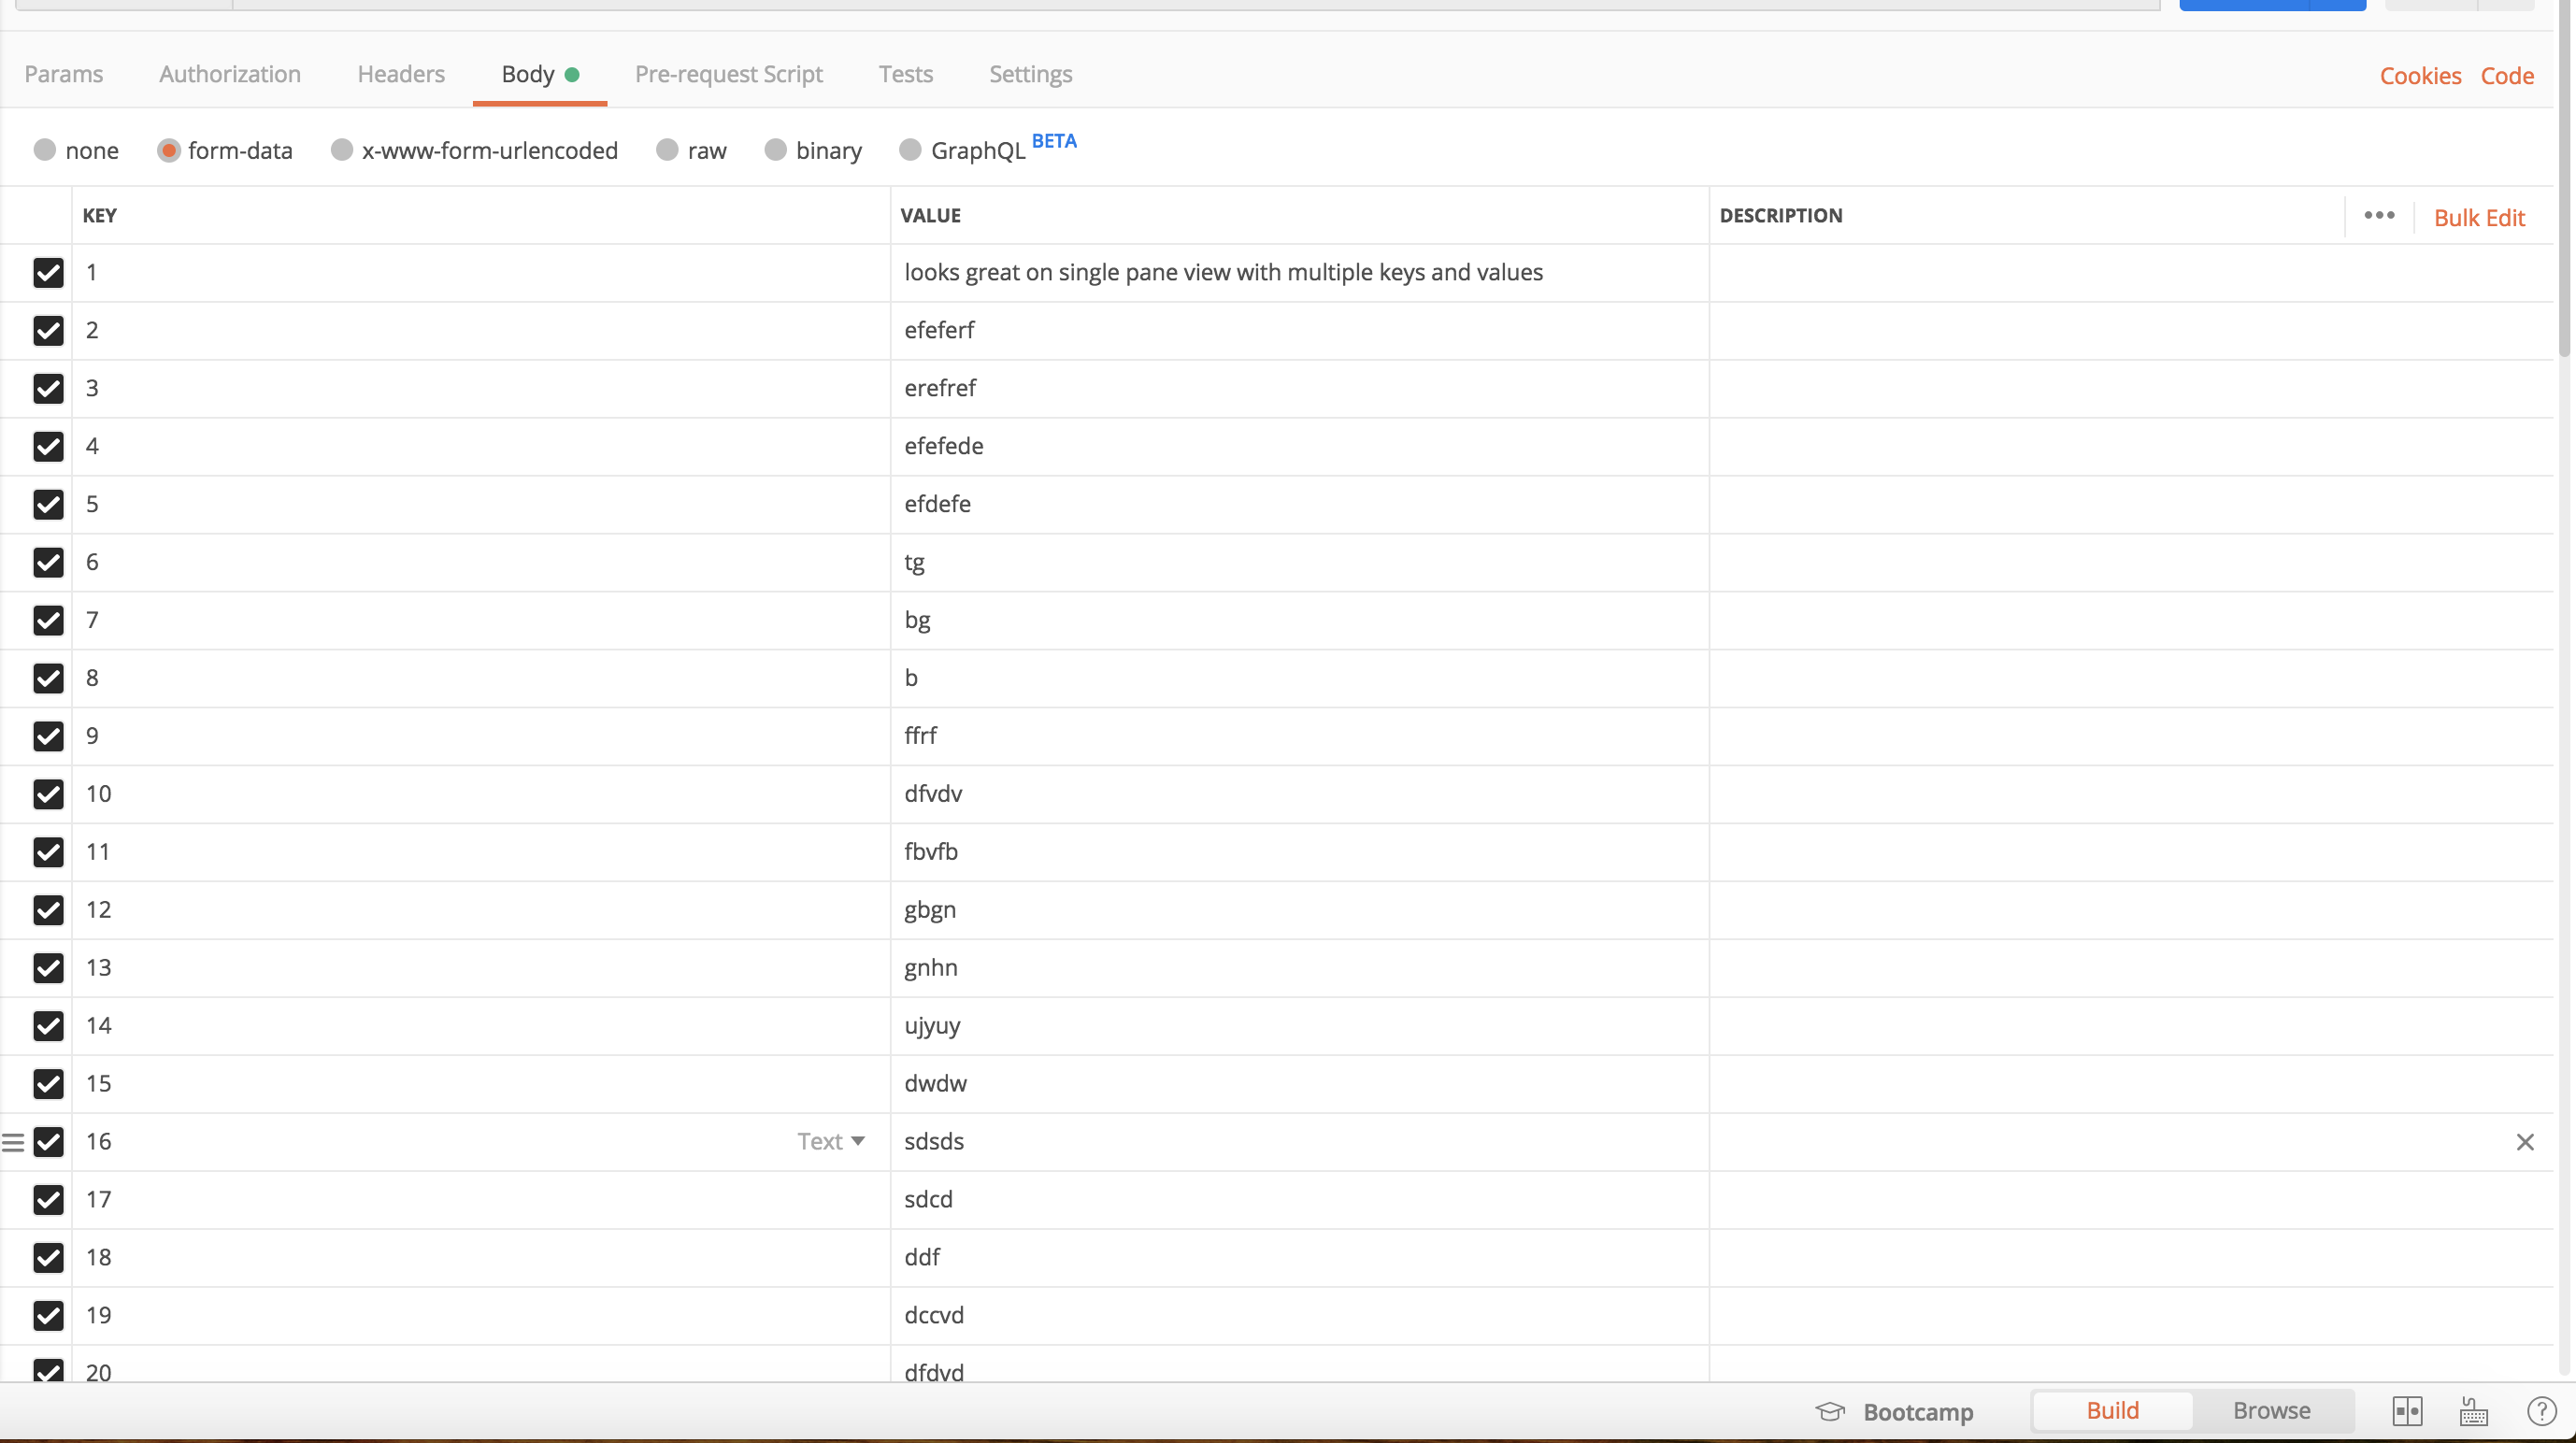Open the Authorization tab
Viewport: 2576px width, 1443px height.
229,74
